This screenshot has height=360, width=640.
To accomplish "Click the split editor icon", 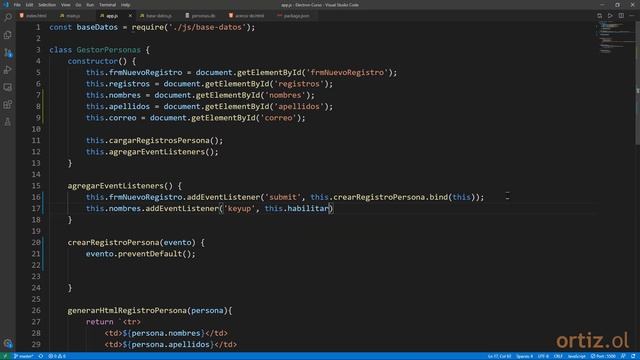I will point(621,16).
